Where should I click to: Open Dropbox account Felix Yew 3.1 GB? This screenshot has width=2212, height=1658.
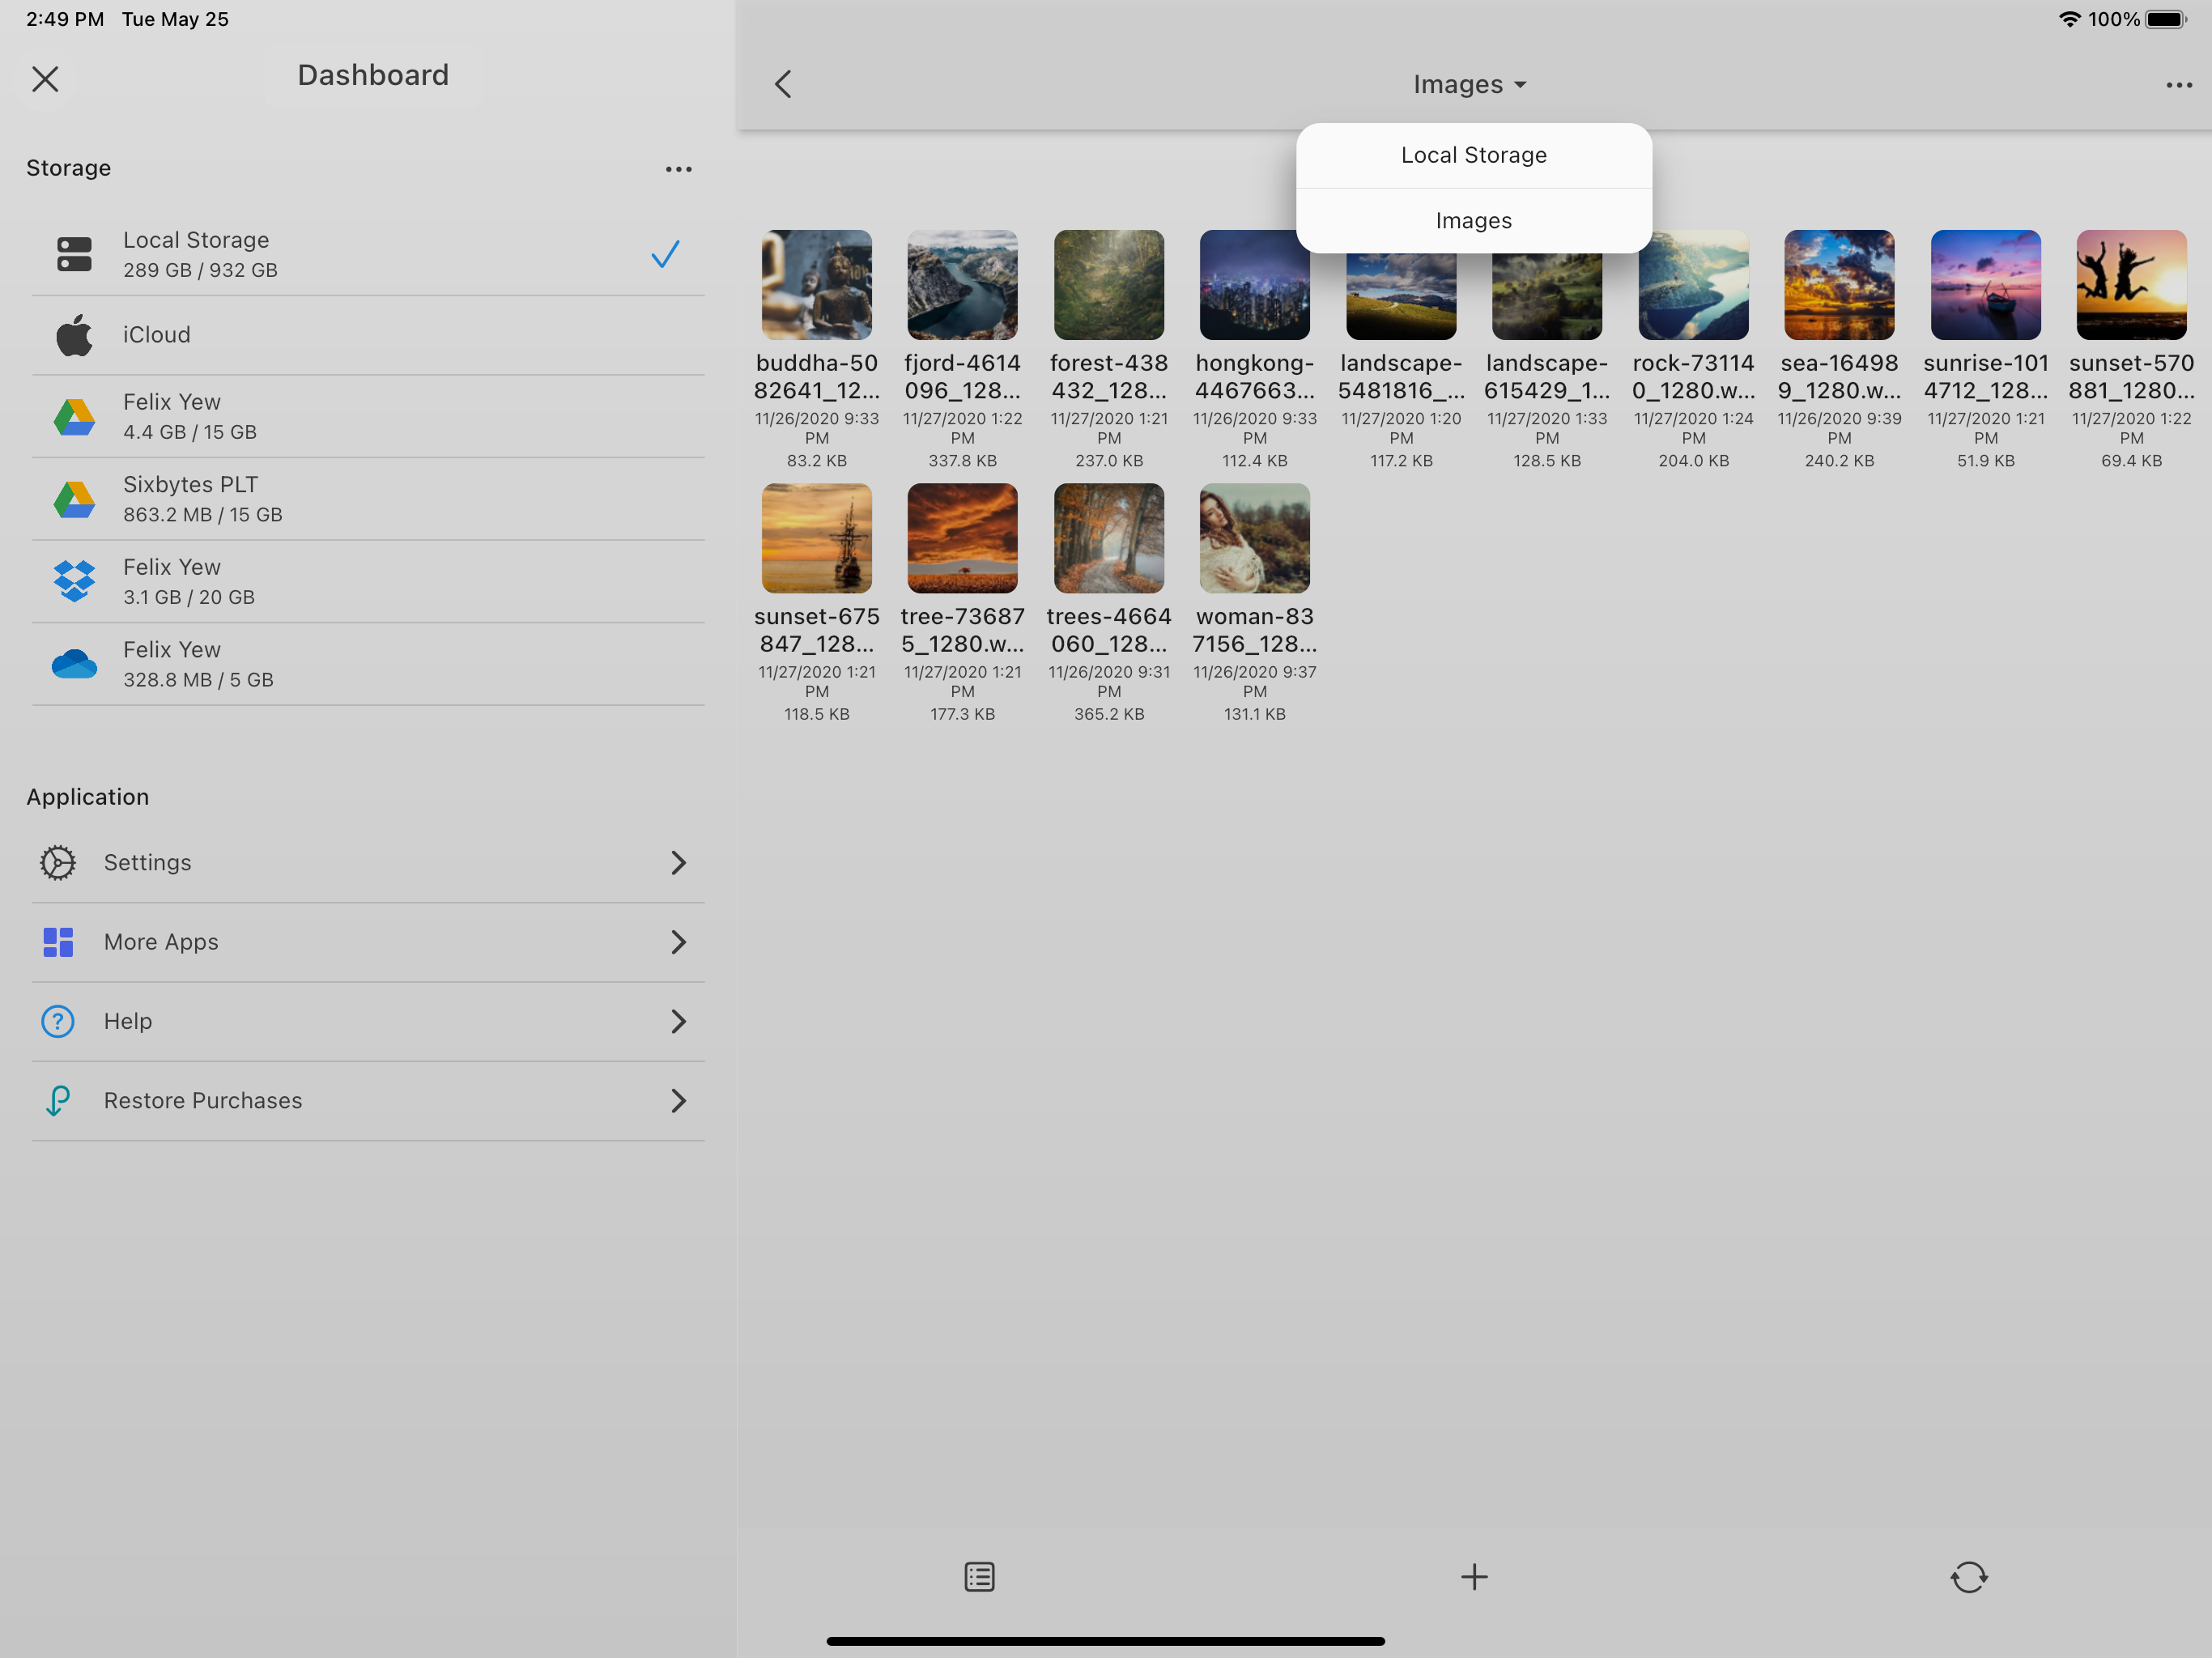click(367, 581)
